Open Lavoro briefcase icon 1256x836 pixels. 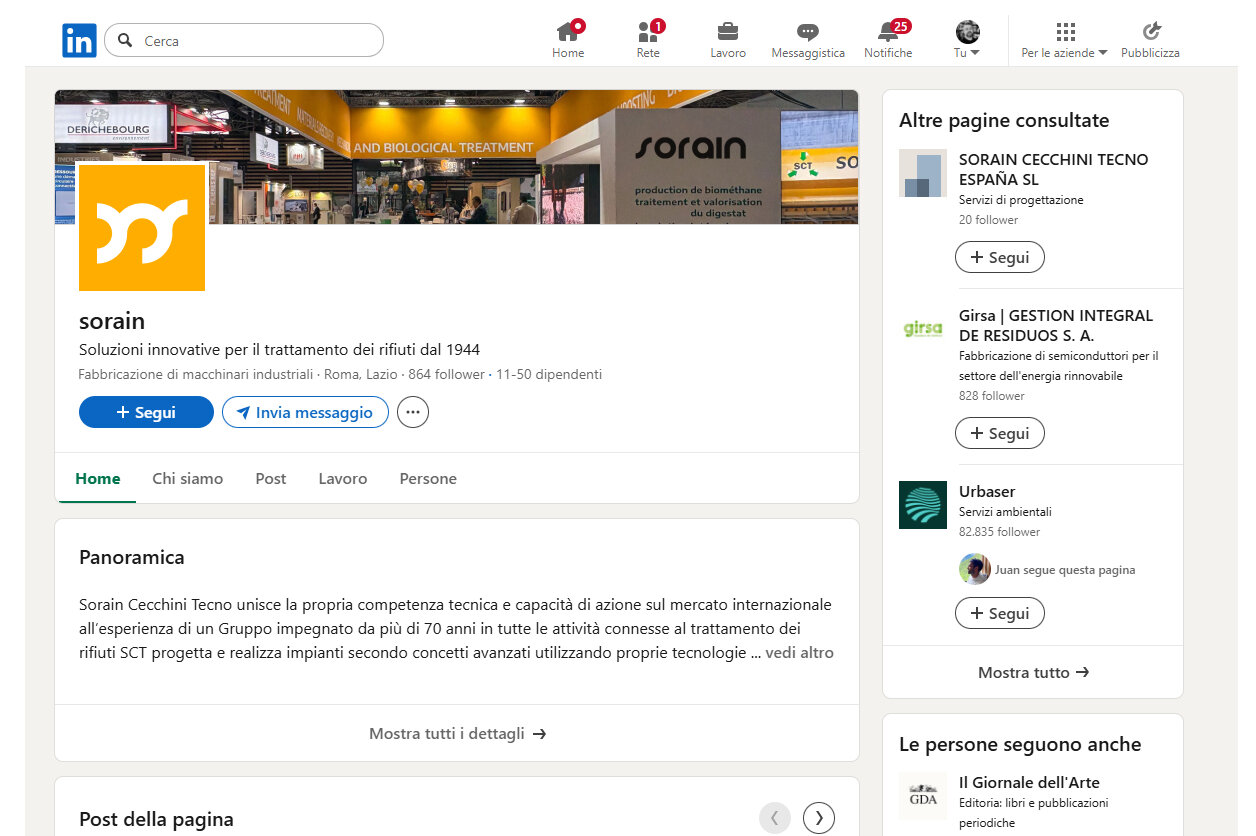728,31
